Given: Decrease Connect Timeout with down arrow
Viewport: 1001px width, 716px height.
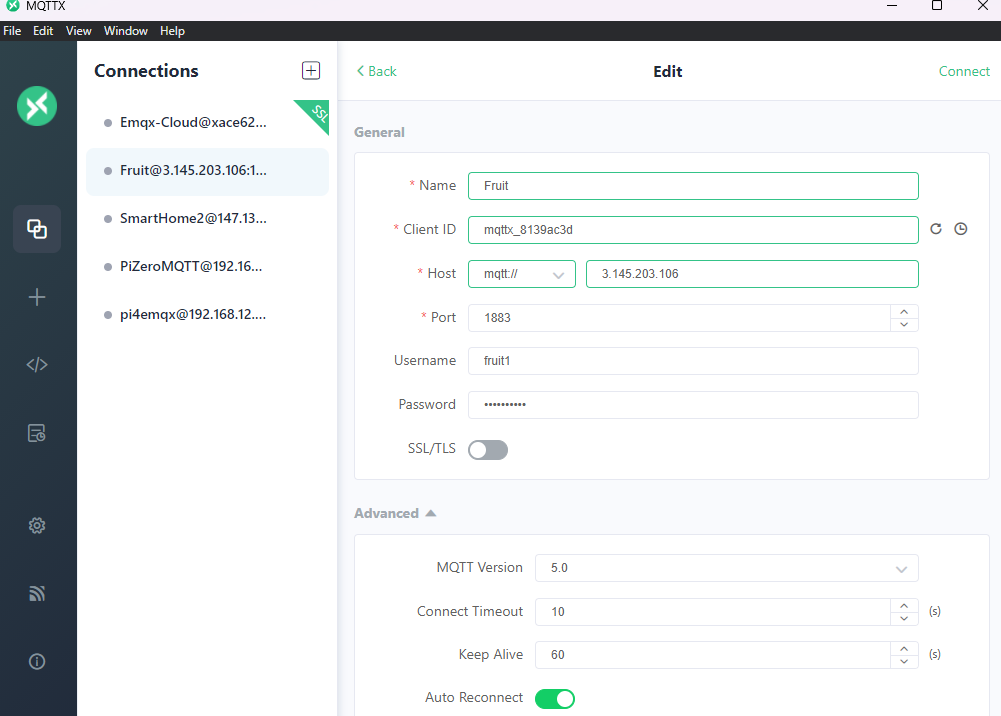Looking at the screenshot, I should coord(904,618).
